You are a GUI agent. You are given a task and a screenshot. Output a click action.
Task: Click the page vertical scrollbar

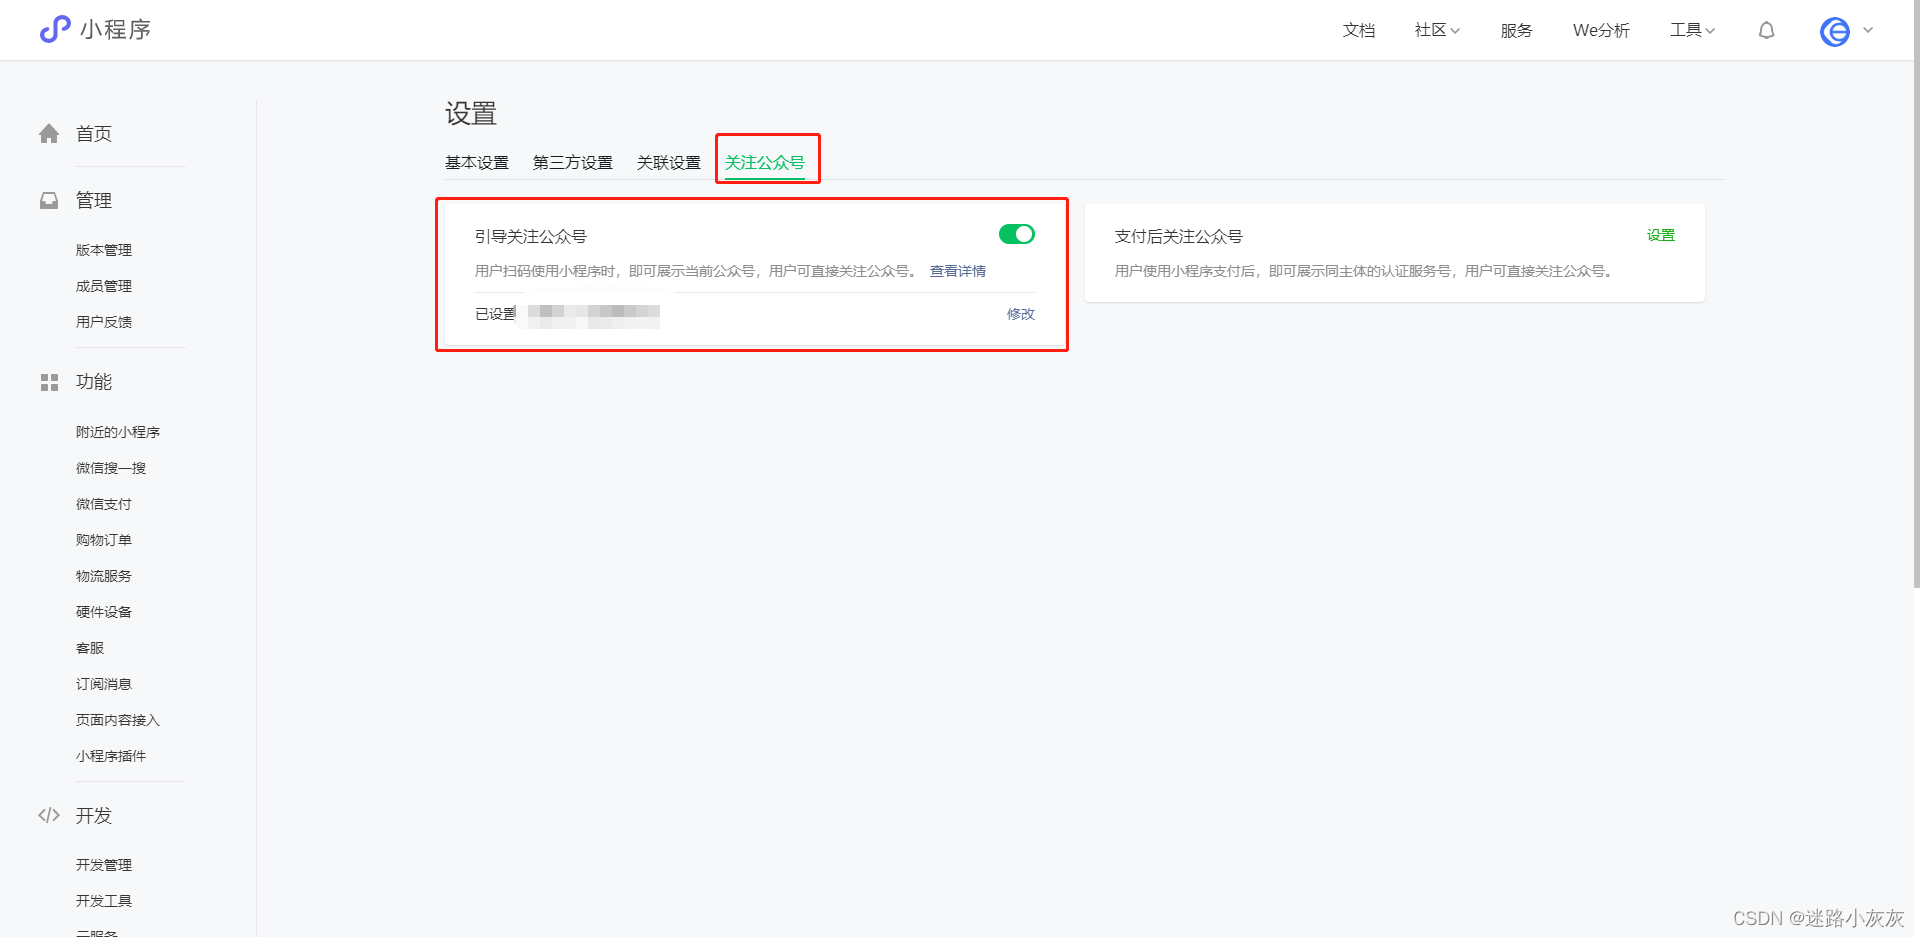pyautogui.click(x=1916, y=295)
